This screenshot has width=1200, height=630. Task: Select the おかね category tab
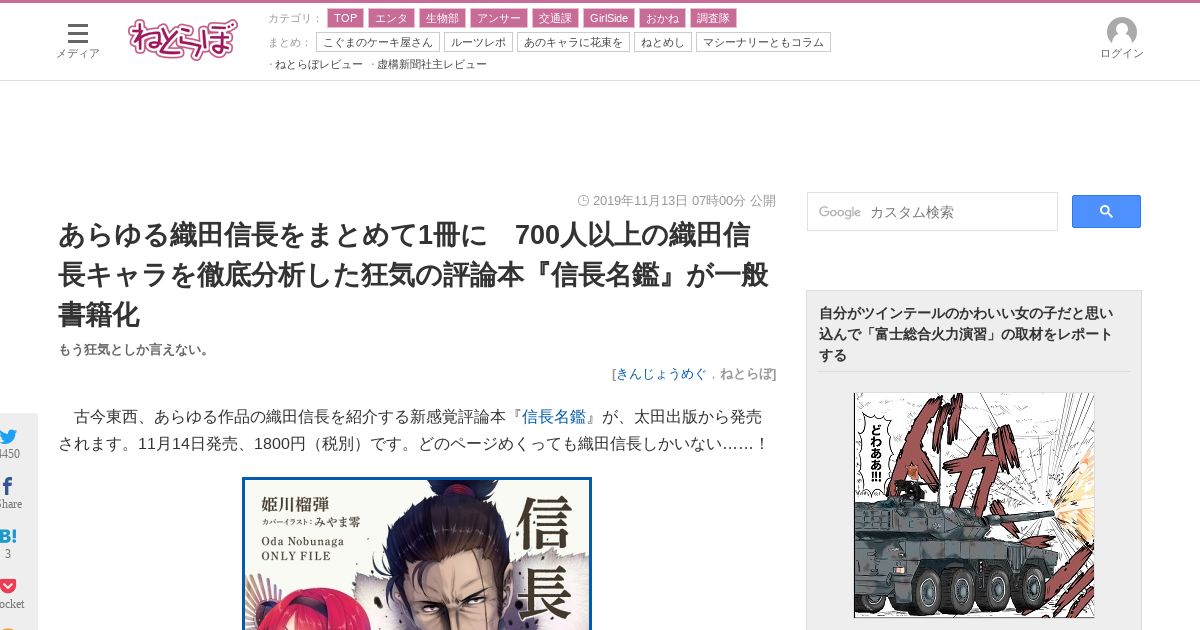tap(662, 18)
